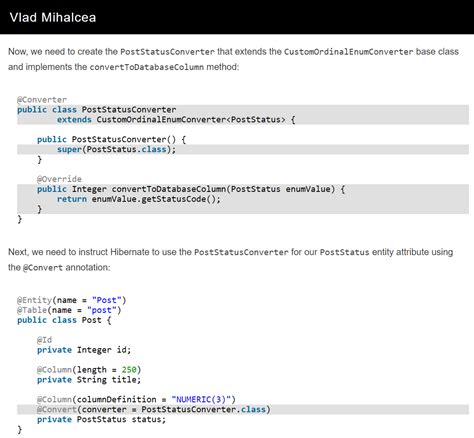Click the 'super(PostStatus.class);' line
This screenshot has height=438, width=474.
[x=116, y=149]
